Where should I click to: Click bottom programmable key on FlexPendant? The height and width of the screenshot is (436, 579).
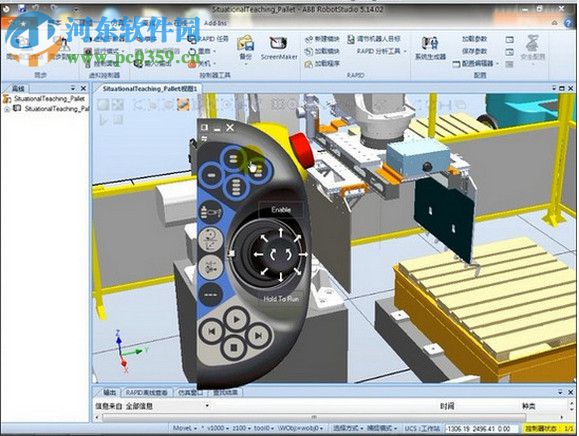[236, 187]
